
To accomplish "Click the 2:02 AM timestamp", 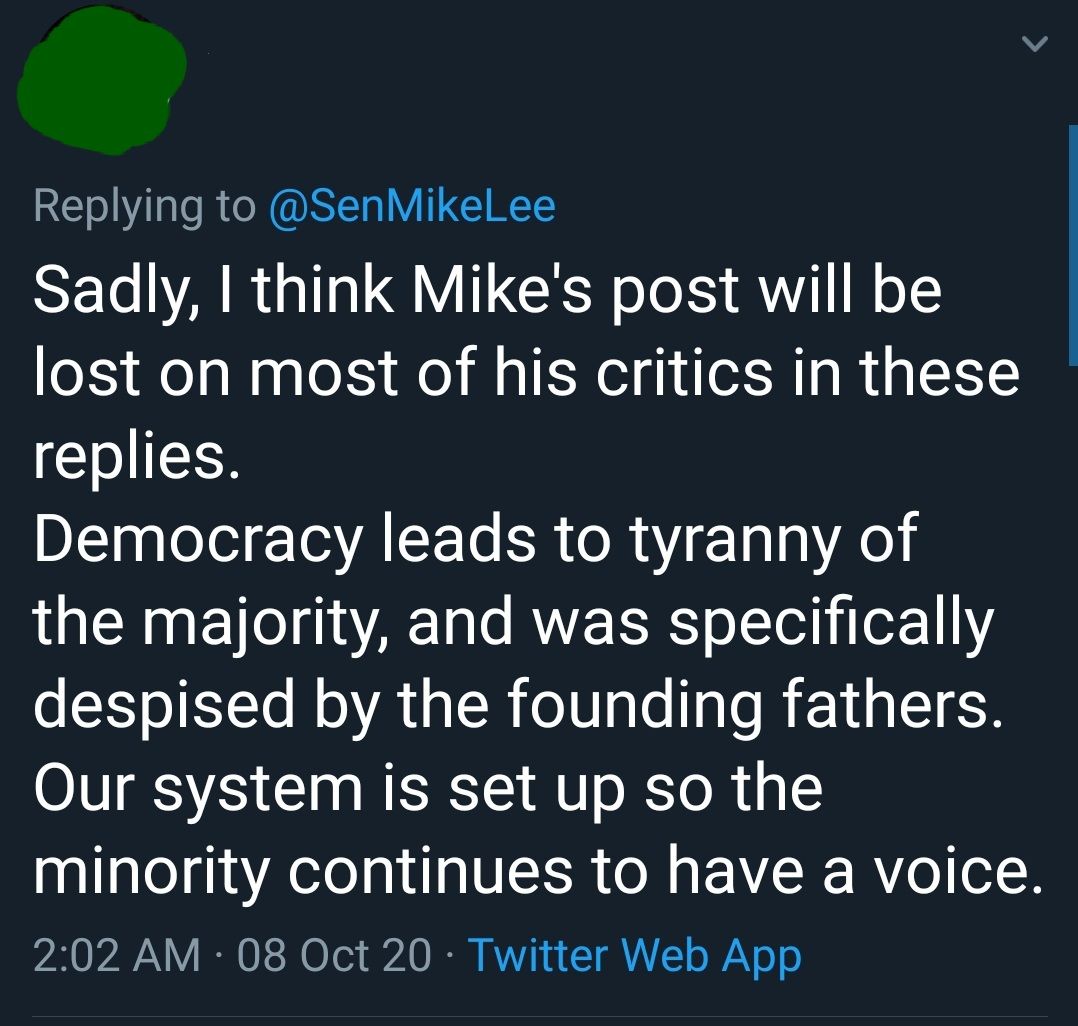I will coord(116,956).
